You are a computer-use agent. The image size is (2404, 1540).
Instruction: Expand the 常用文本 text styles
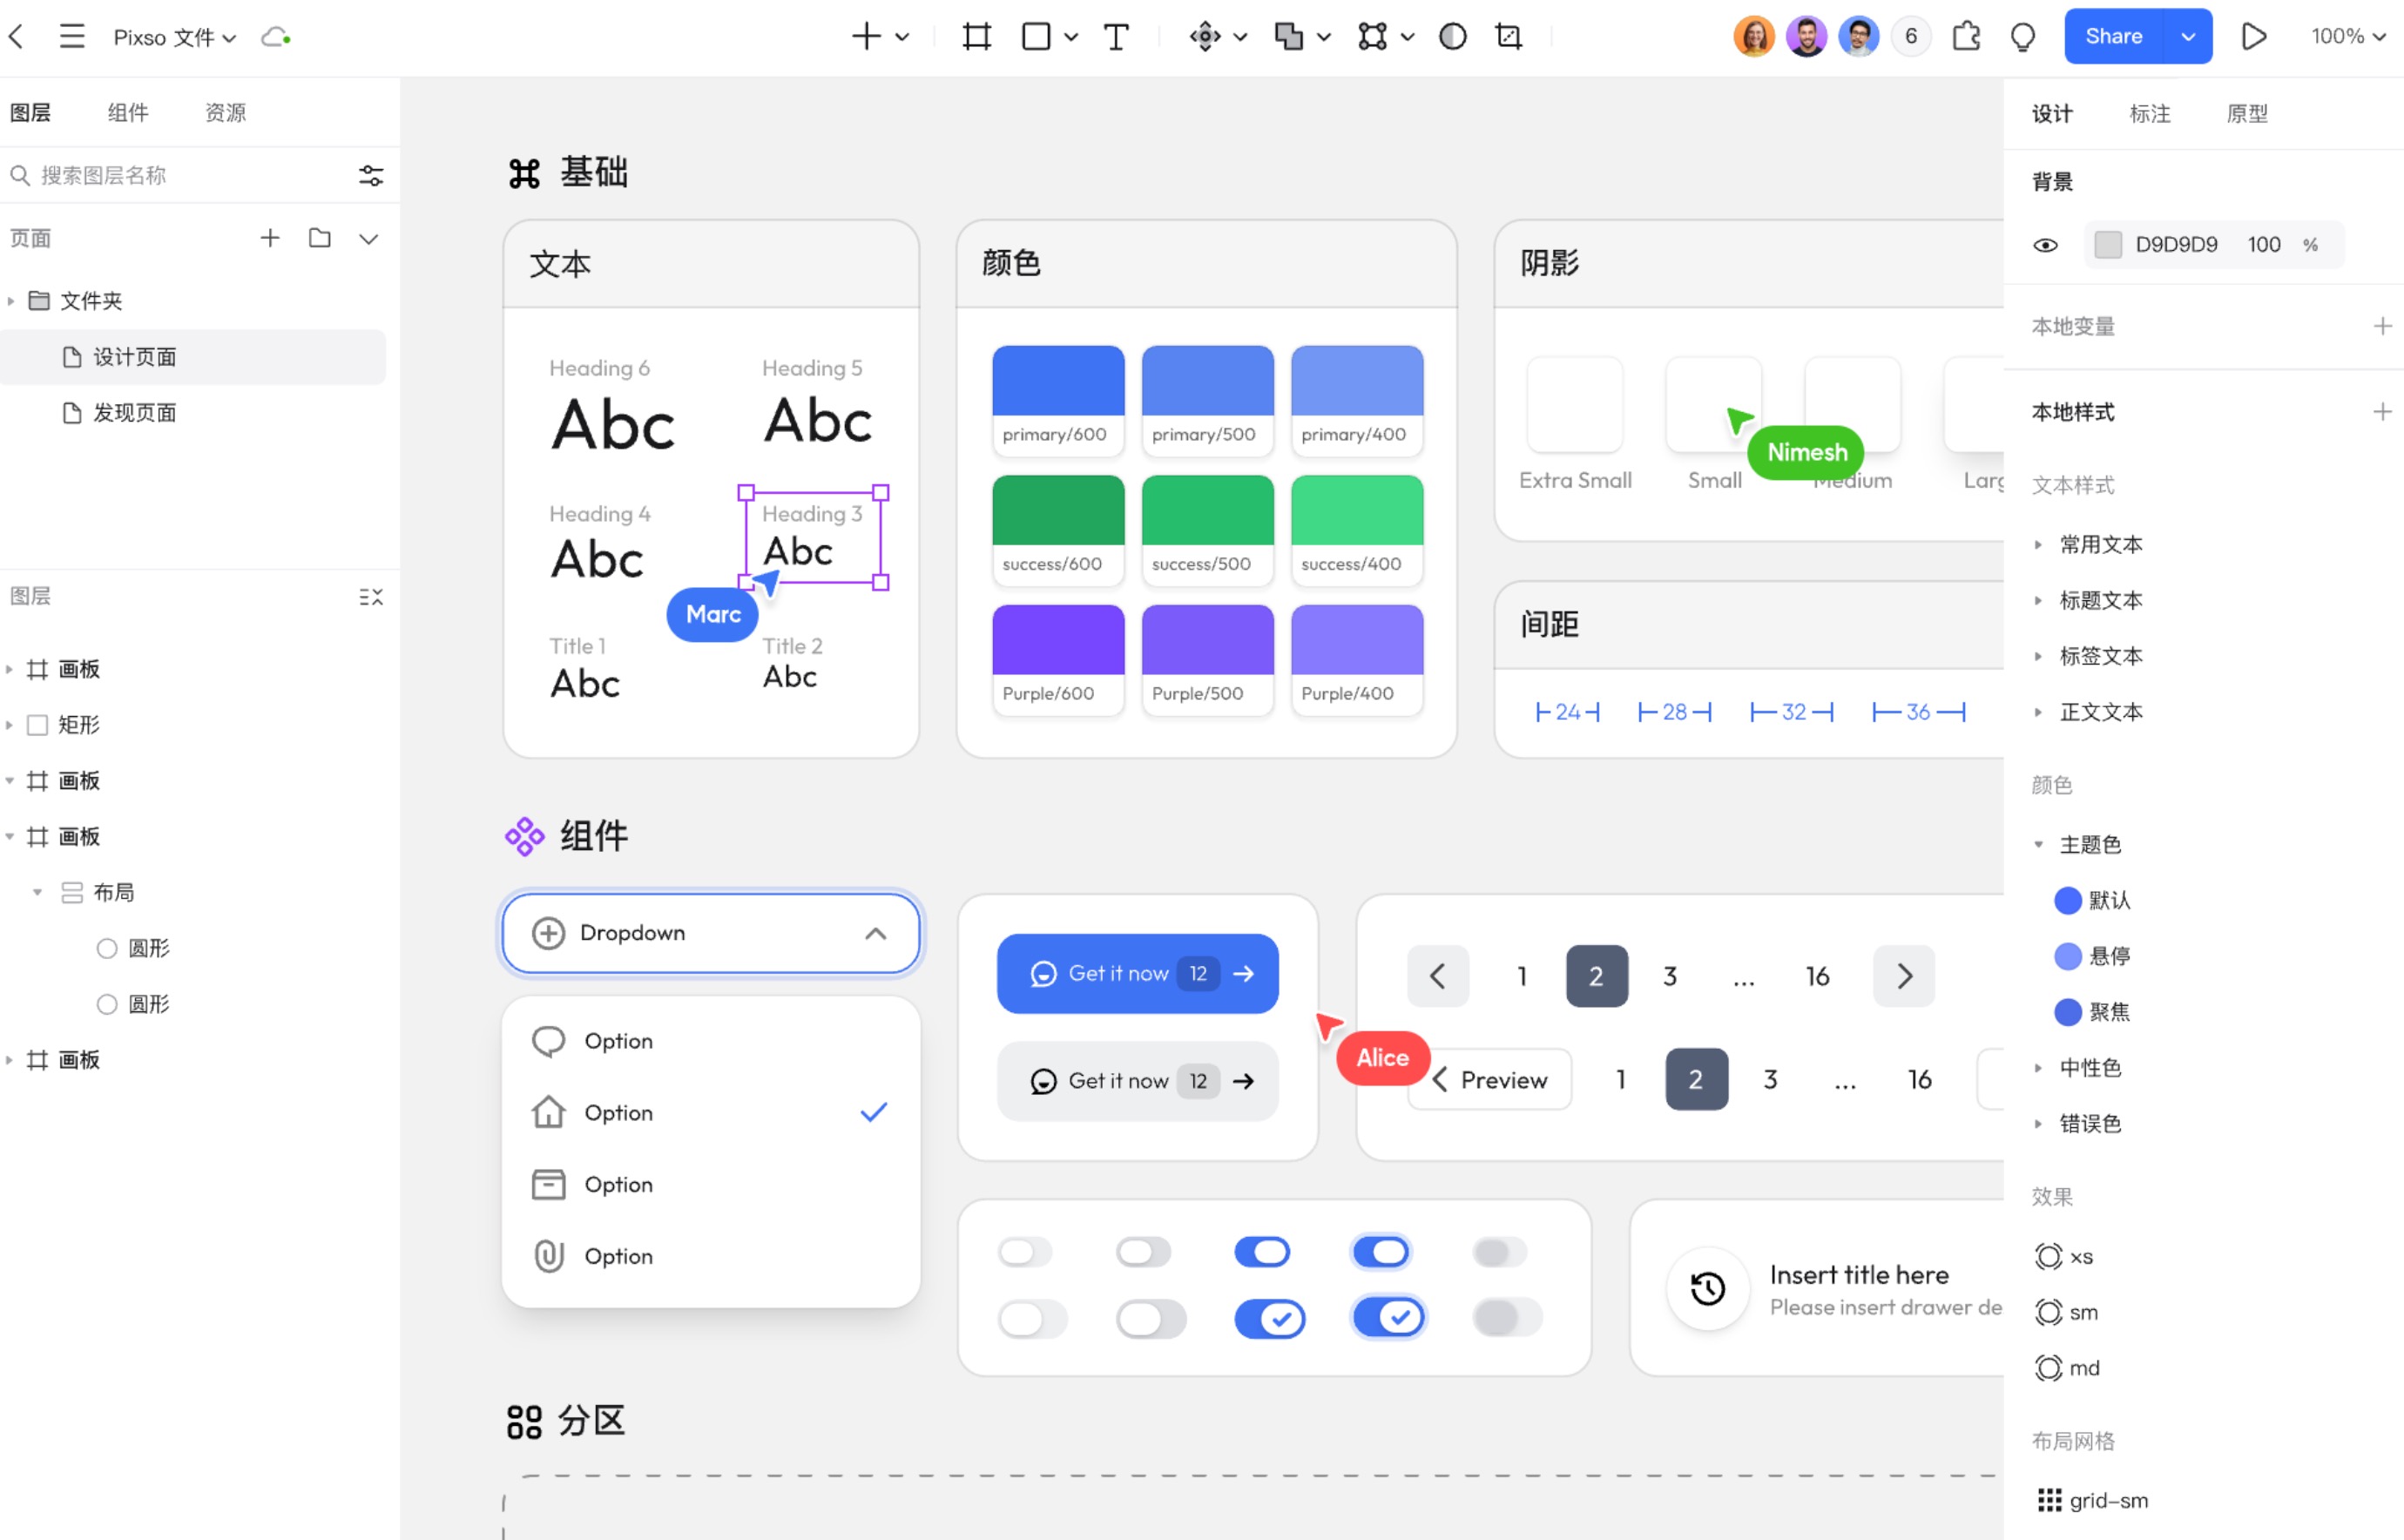[2038, 545]
